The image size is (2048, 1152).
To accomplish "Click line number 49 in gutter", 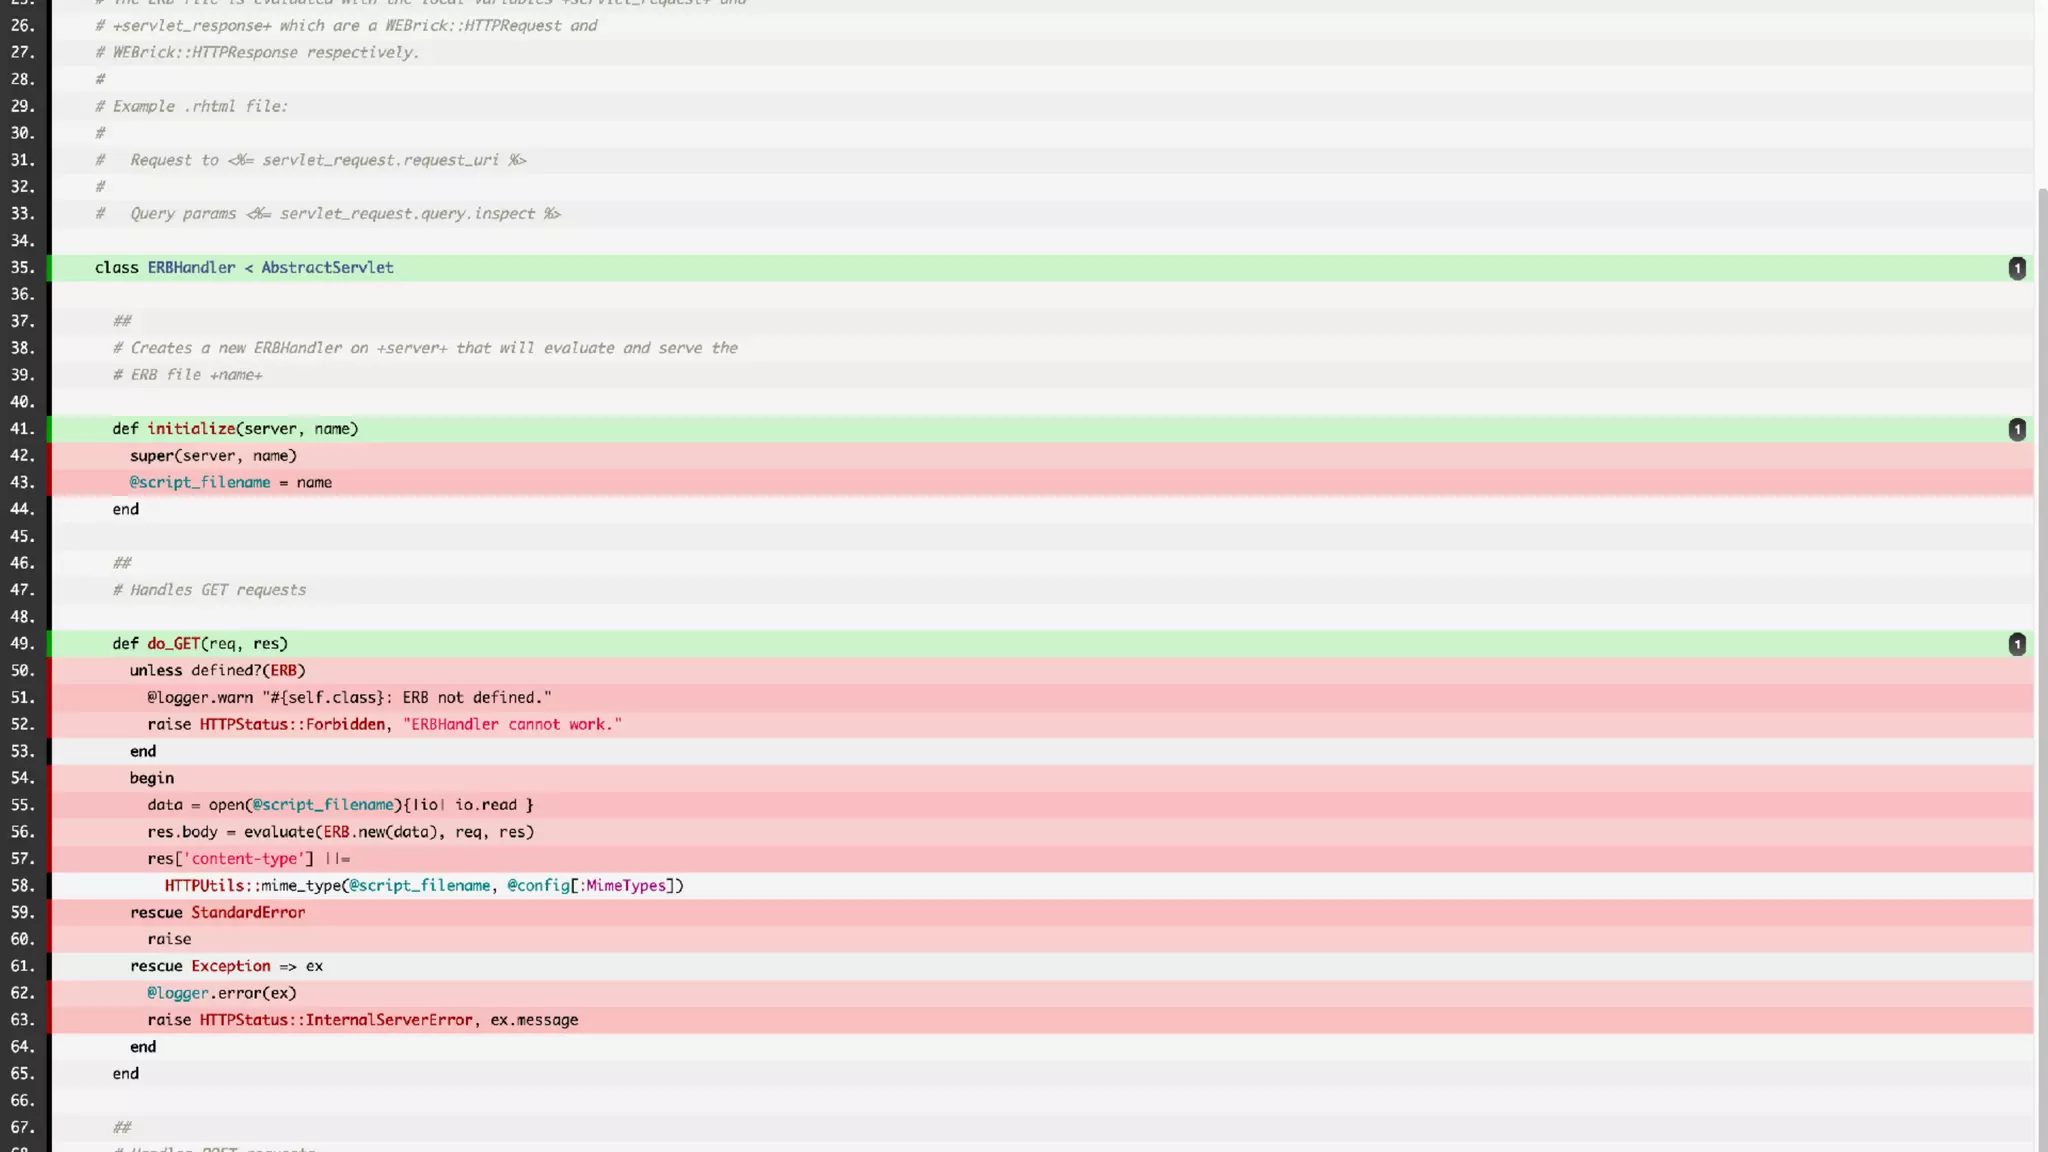I will click(22, 644).
